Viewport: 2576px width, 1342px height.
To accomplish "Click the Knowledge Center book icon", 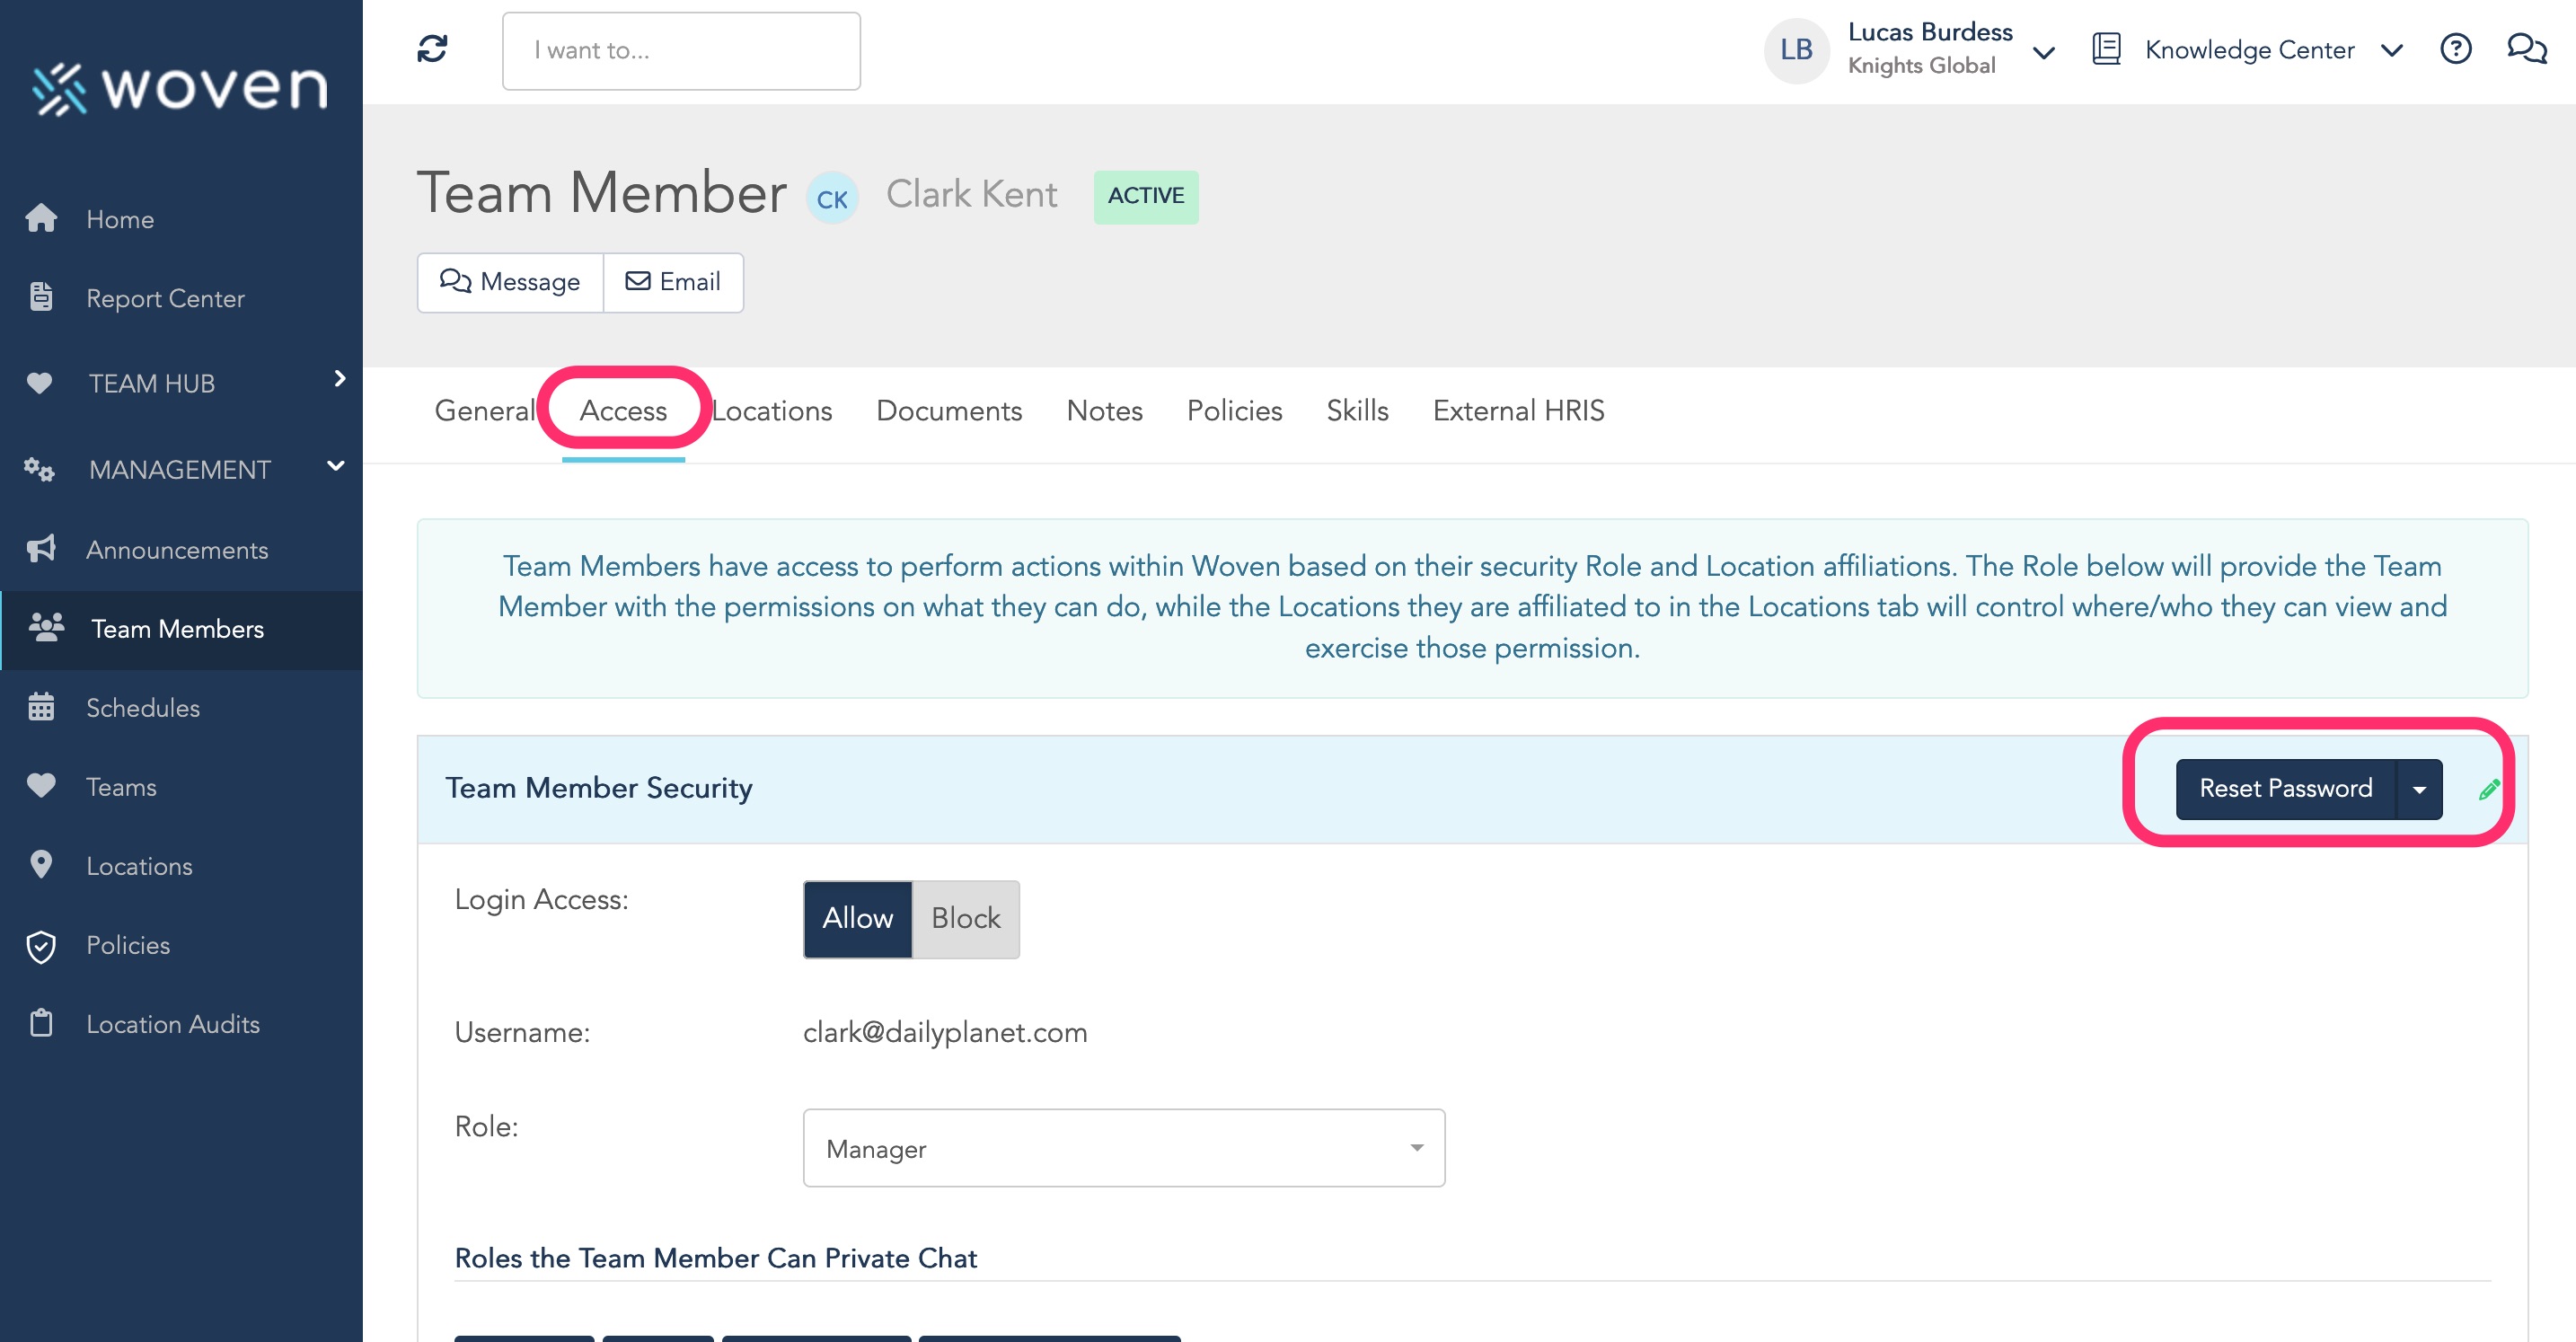I will (x=2106, y=49).
